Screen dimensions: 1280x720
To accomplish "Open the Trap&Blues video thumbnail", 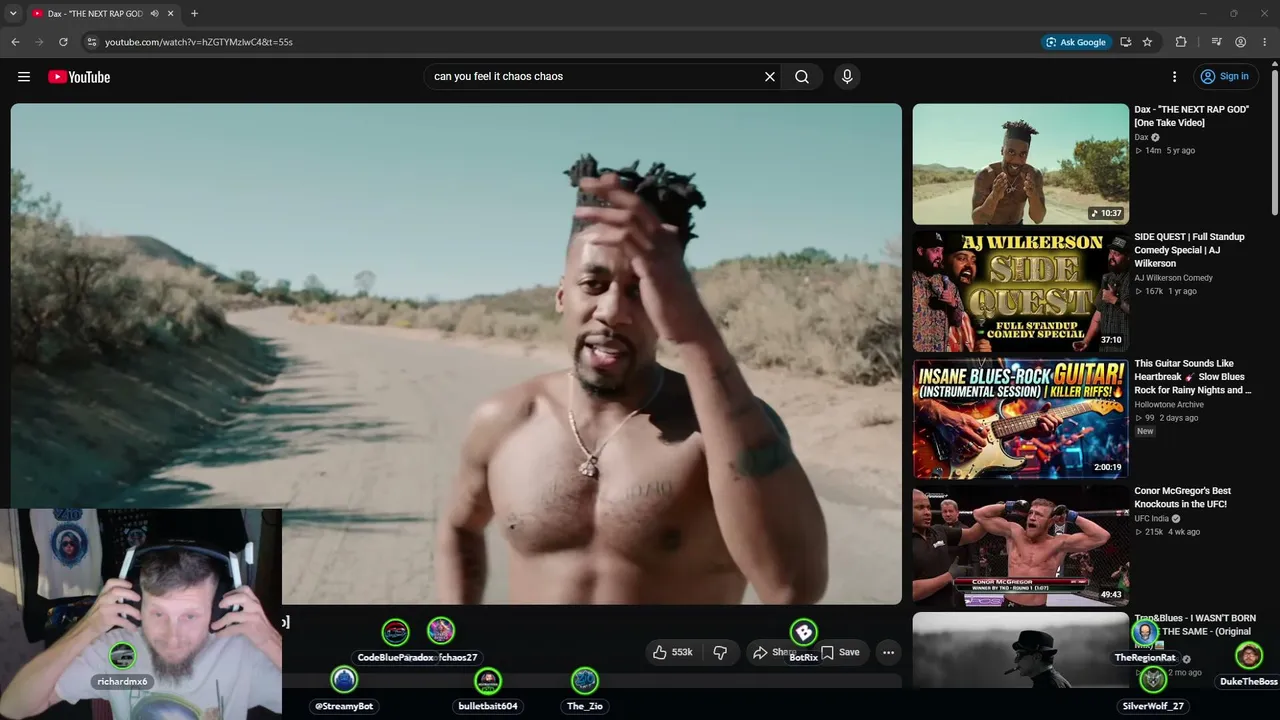I will click(x=1021, y=650).
